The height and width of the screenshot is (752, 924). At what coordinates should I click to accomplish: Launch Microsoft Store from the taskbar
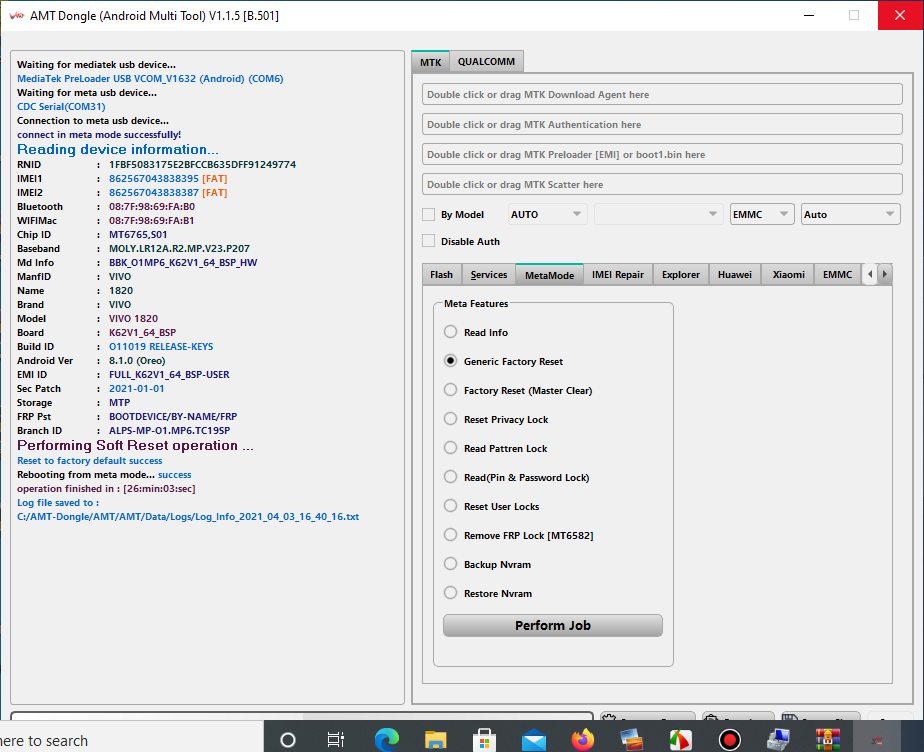click(484, 739)
